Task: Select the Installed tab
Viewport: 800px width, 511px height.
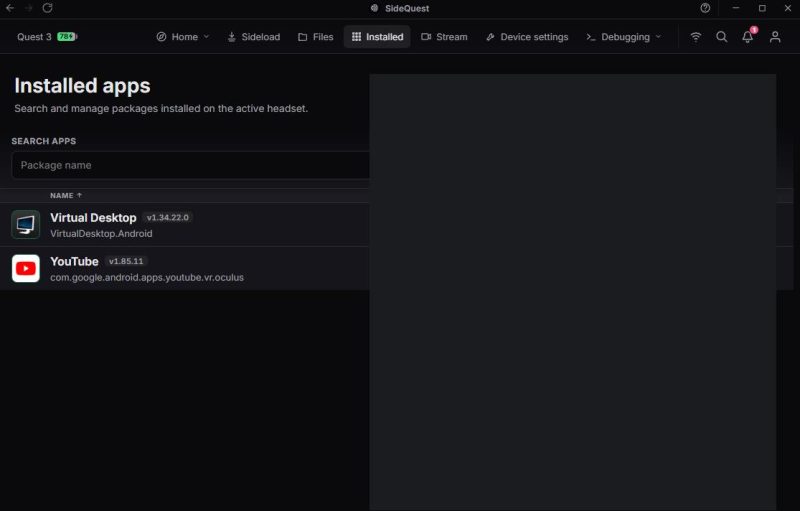Action: tap(377, 37)
